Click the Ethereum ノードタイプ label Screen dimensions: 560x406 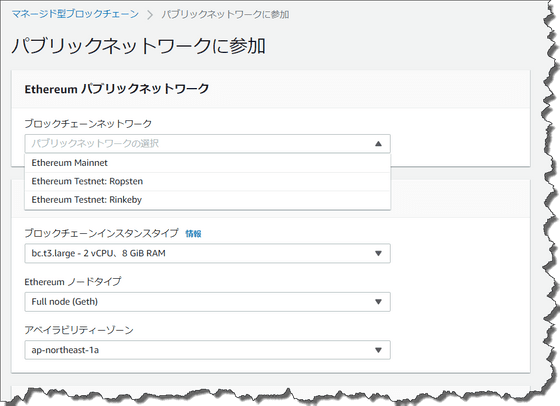tap(73, 282)
